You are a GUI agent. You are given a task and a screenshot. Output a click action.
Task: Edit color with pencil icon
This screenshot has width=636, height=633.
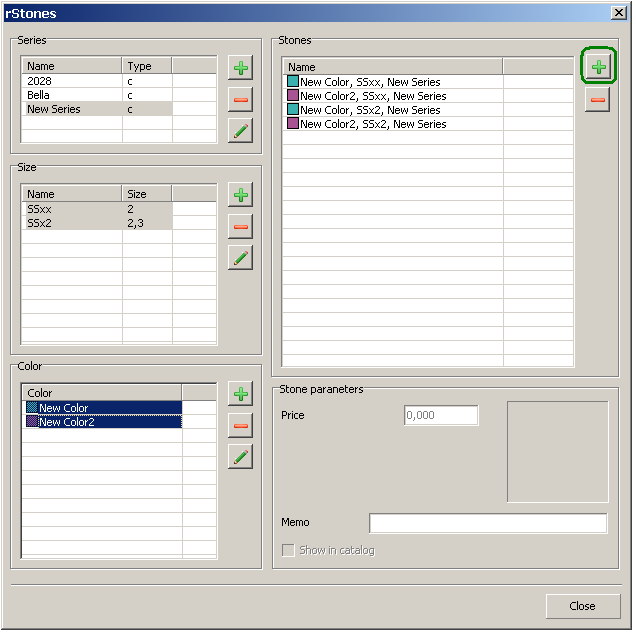click(x=241, y=457)
